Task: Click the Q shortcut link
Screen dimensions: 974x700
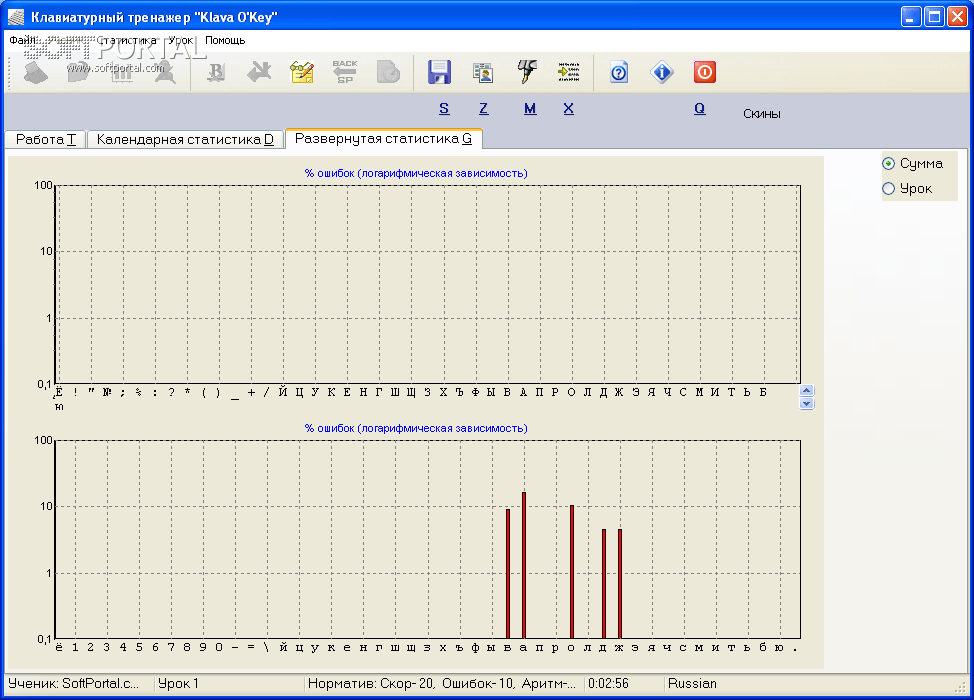Action: coord(700,109)
